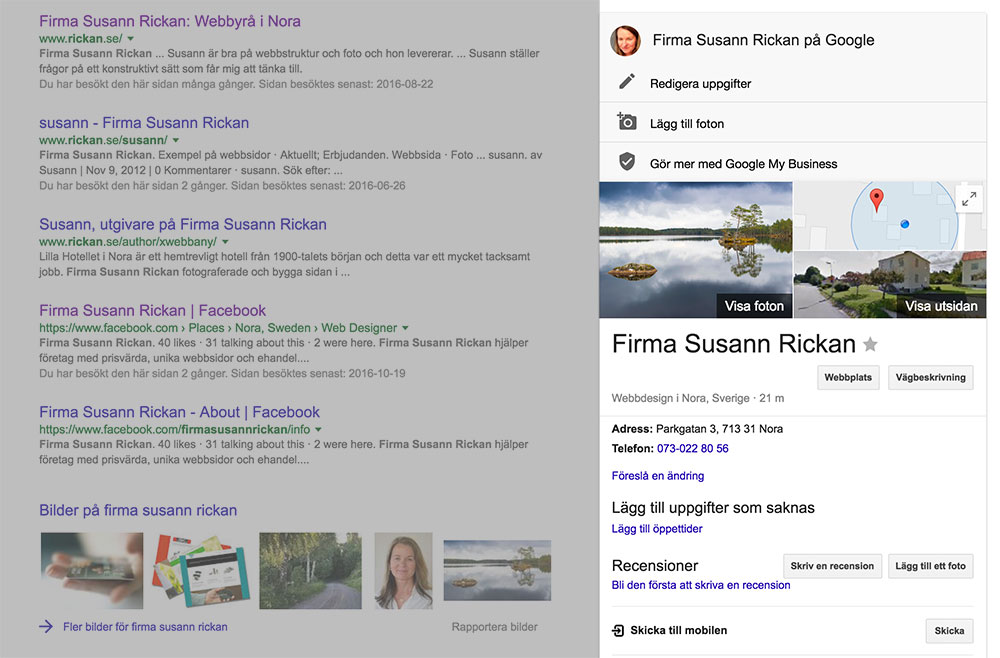The width and height of the screenshot is (1000, 658).
Task: Click Bli den första att skriva en recension
Action: click(701, 585)
